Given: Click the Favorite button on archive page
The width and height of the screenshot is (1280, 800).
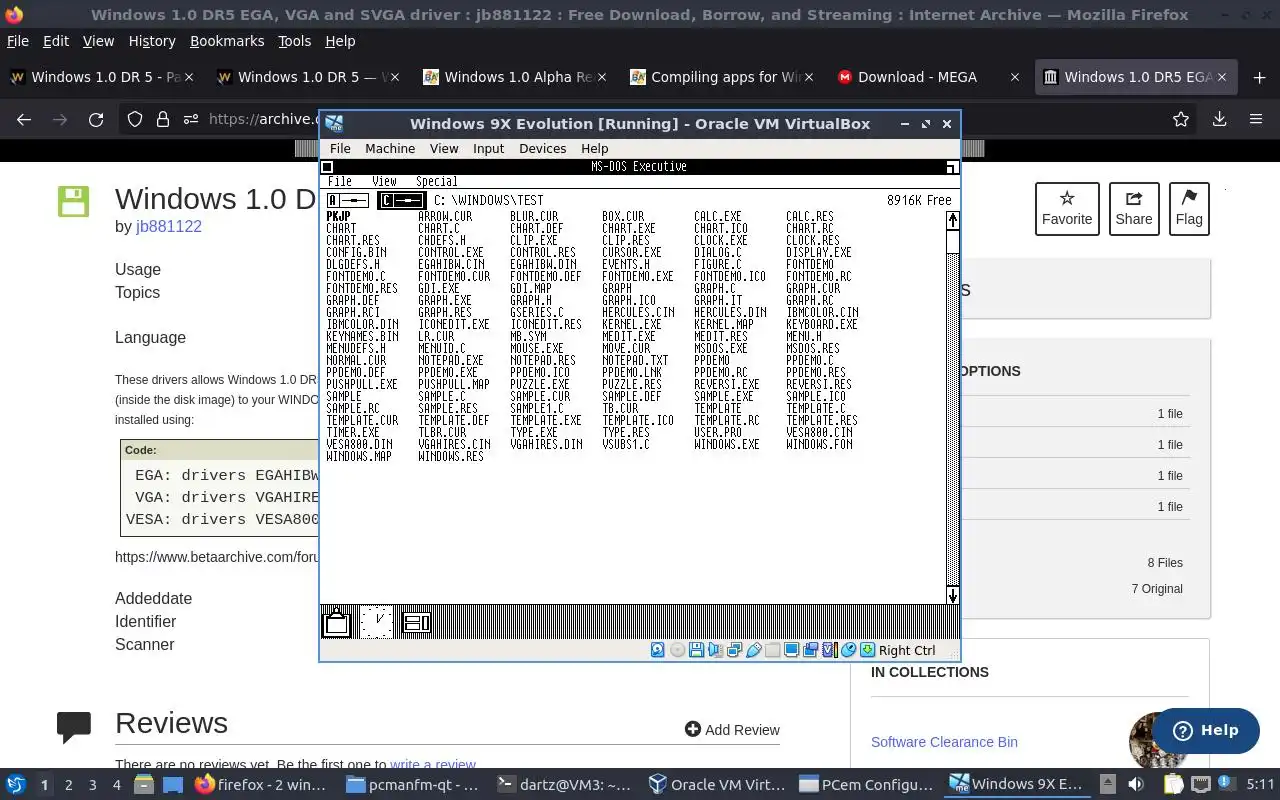Looking at the screenshot, I should tap(1067, 209).
